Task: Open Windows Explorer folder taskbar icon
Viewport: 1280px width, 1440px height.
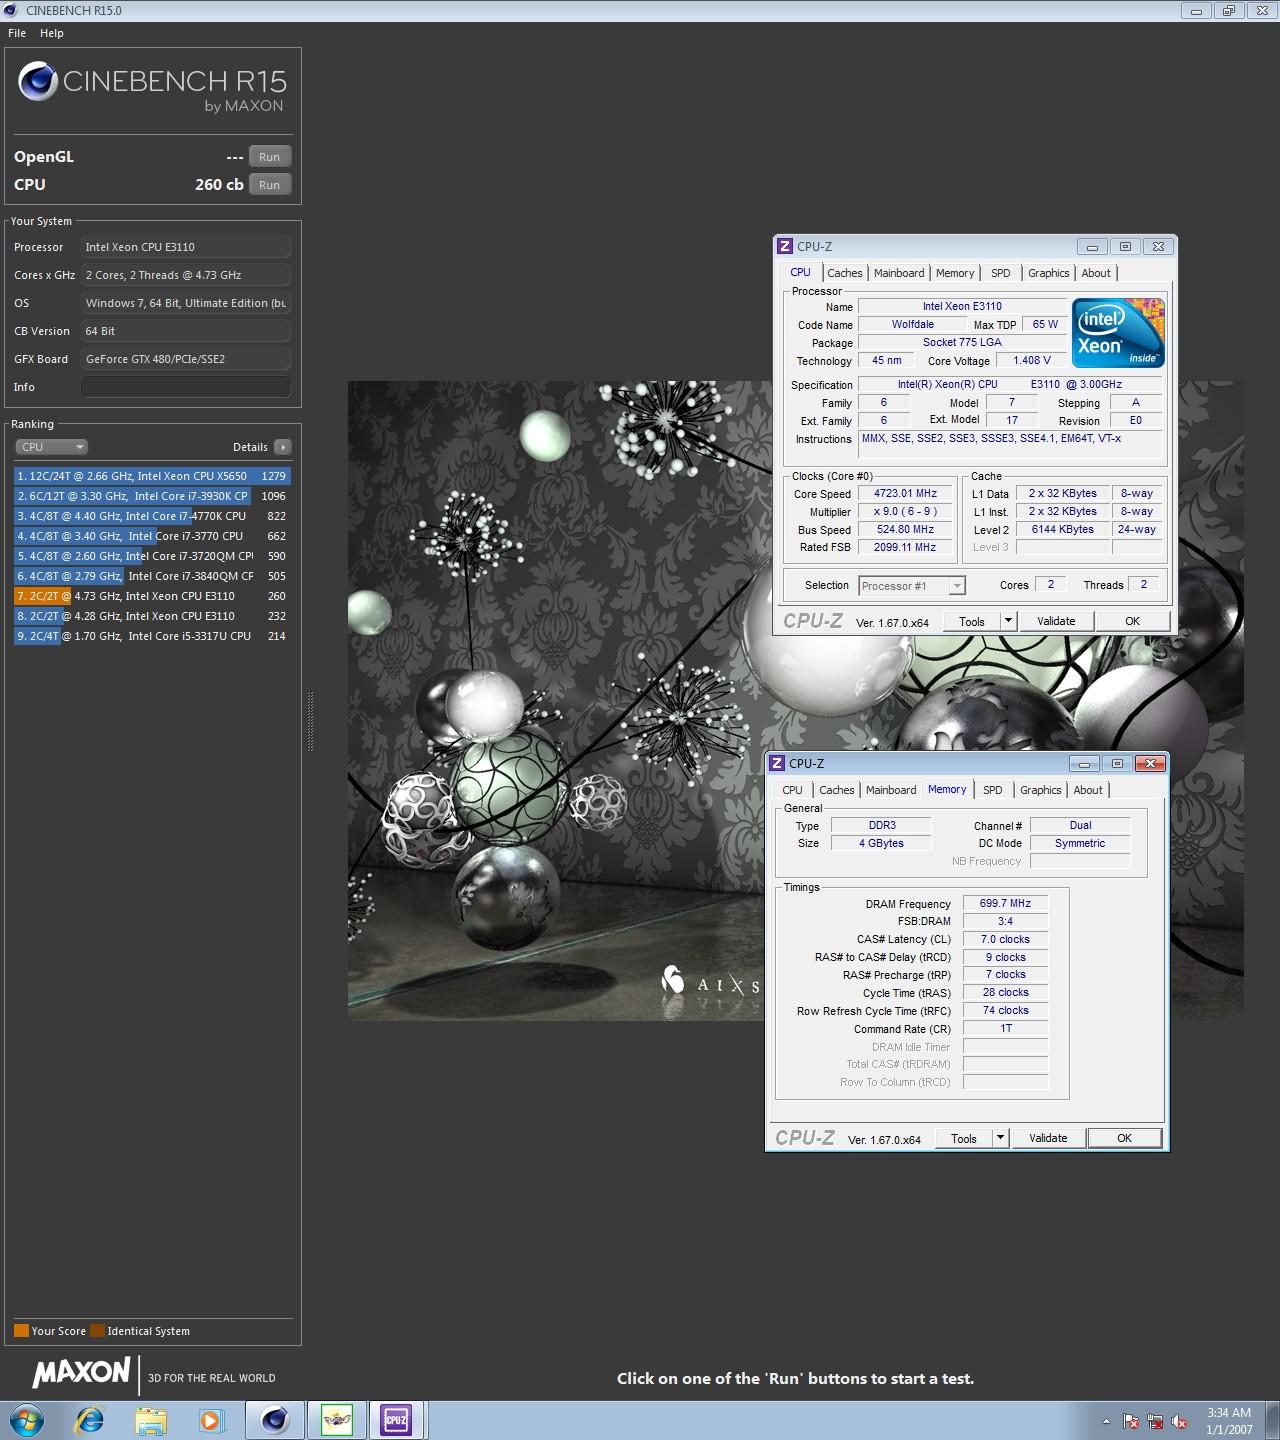Action: click(x=151, y=1420)
